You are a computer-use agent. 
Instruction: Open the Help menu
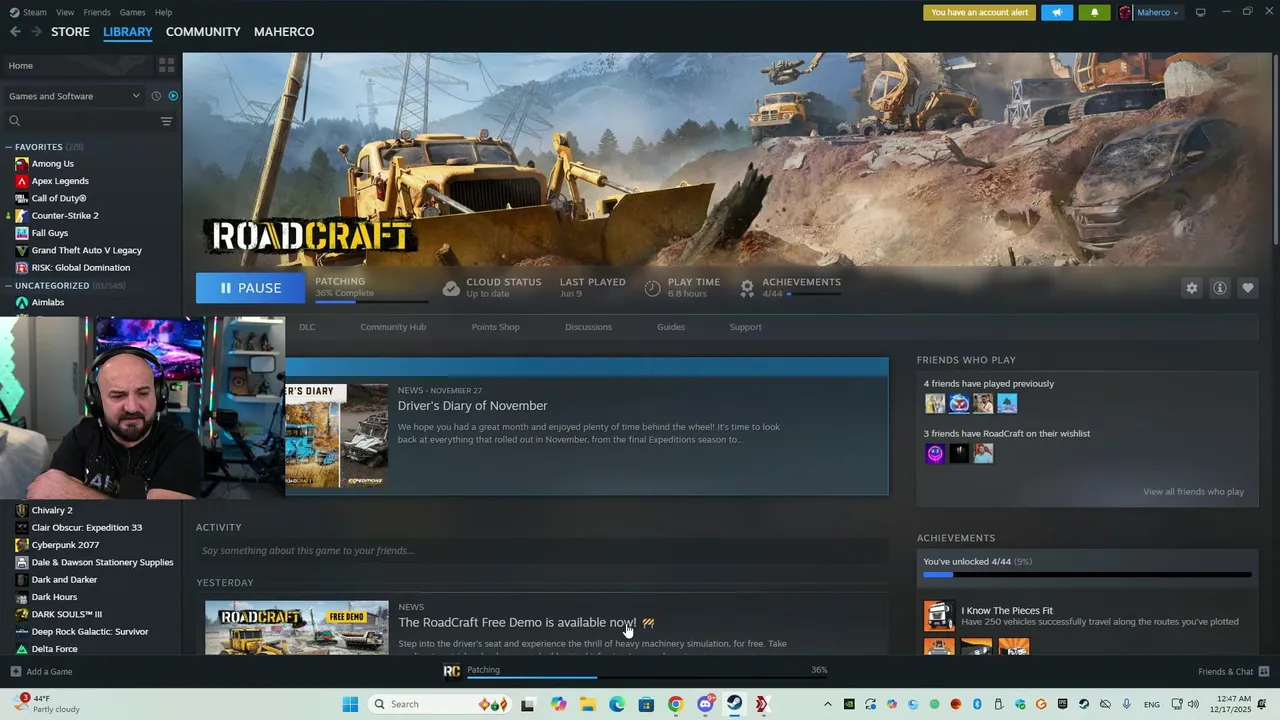pyautogui.click(x=163, y=12)
